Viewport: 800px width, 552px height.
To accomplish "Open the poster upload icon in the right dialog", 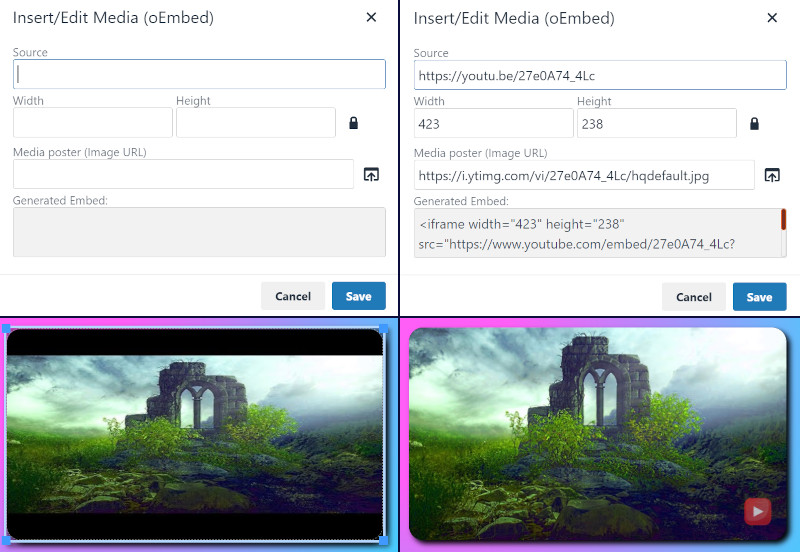I will 772,175.
